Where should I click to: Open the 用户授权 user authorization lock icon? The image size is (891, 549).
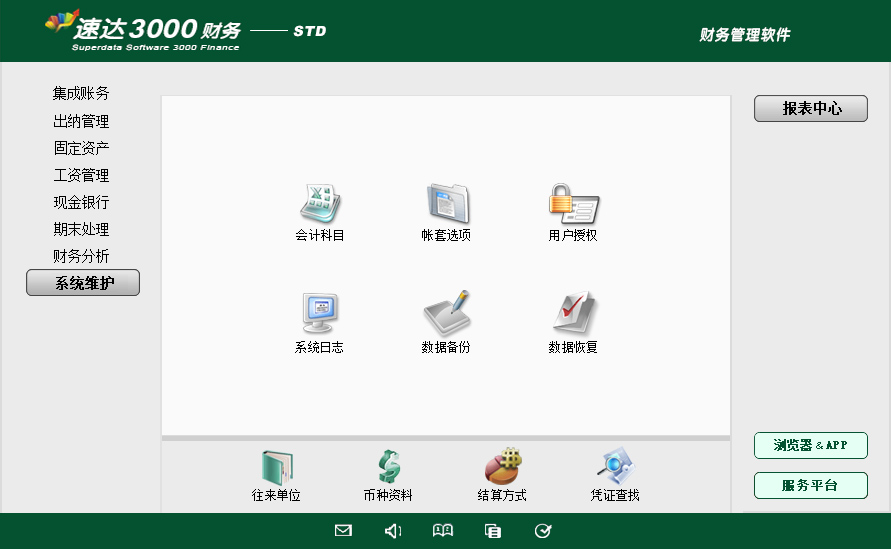tap(574, 203)
